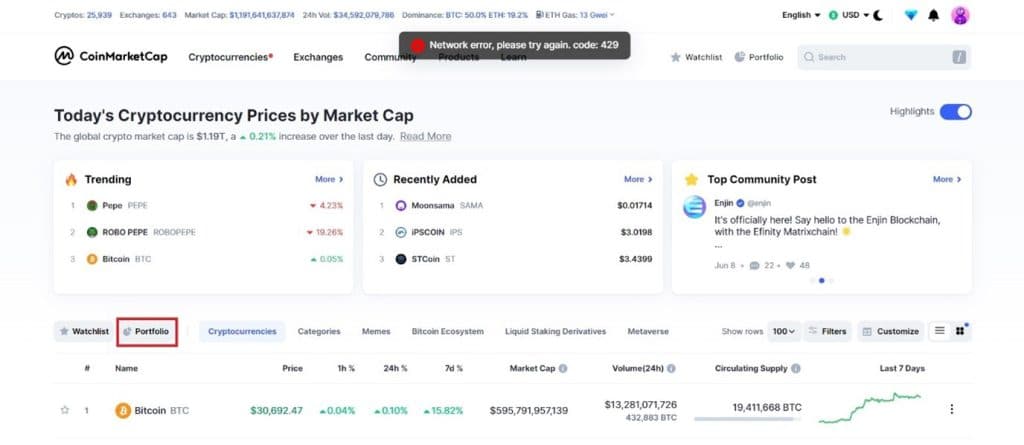The width and height of the screenshot is (1024, 445).
Task: Select the Bitcoin Ecosystem tab
Action: 447,331
